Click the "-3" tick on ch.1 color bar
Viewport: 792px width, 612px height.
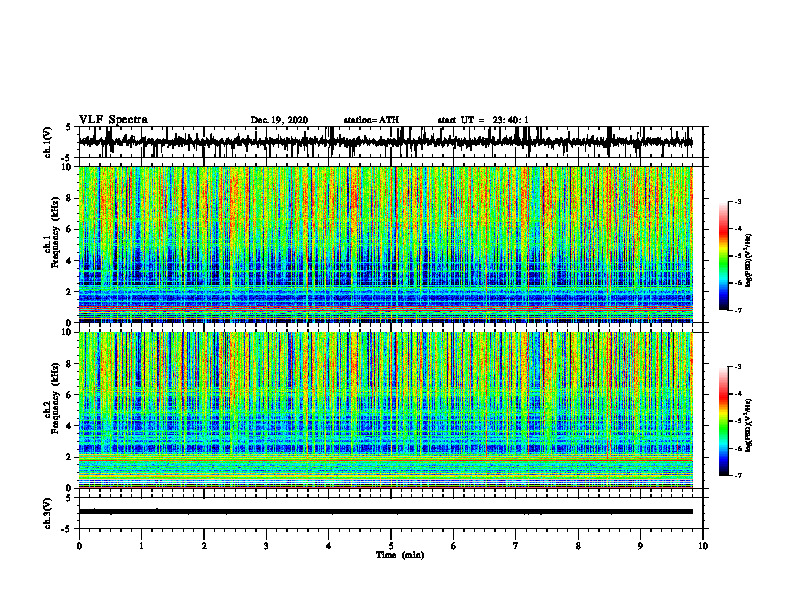click(738, 201)
